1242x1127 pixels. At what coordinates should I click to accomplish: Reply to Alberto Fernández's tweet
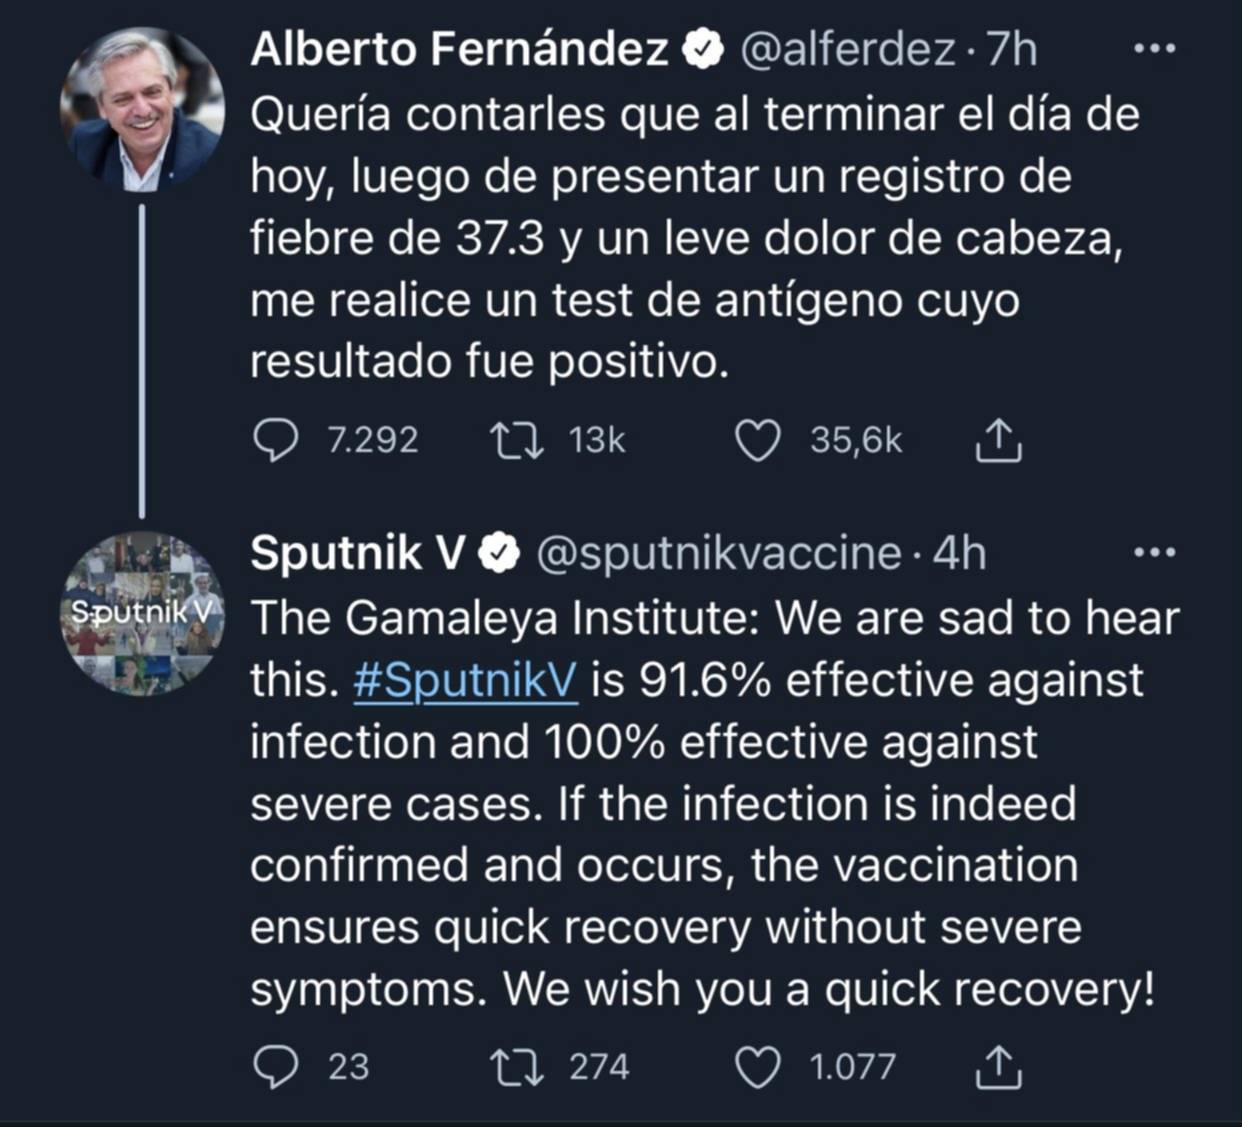pyautogui.click(x=275, y=441)
